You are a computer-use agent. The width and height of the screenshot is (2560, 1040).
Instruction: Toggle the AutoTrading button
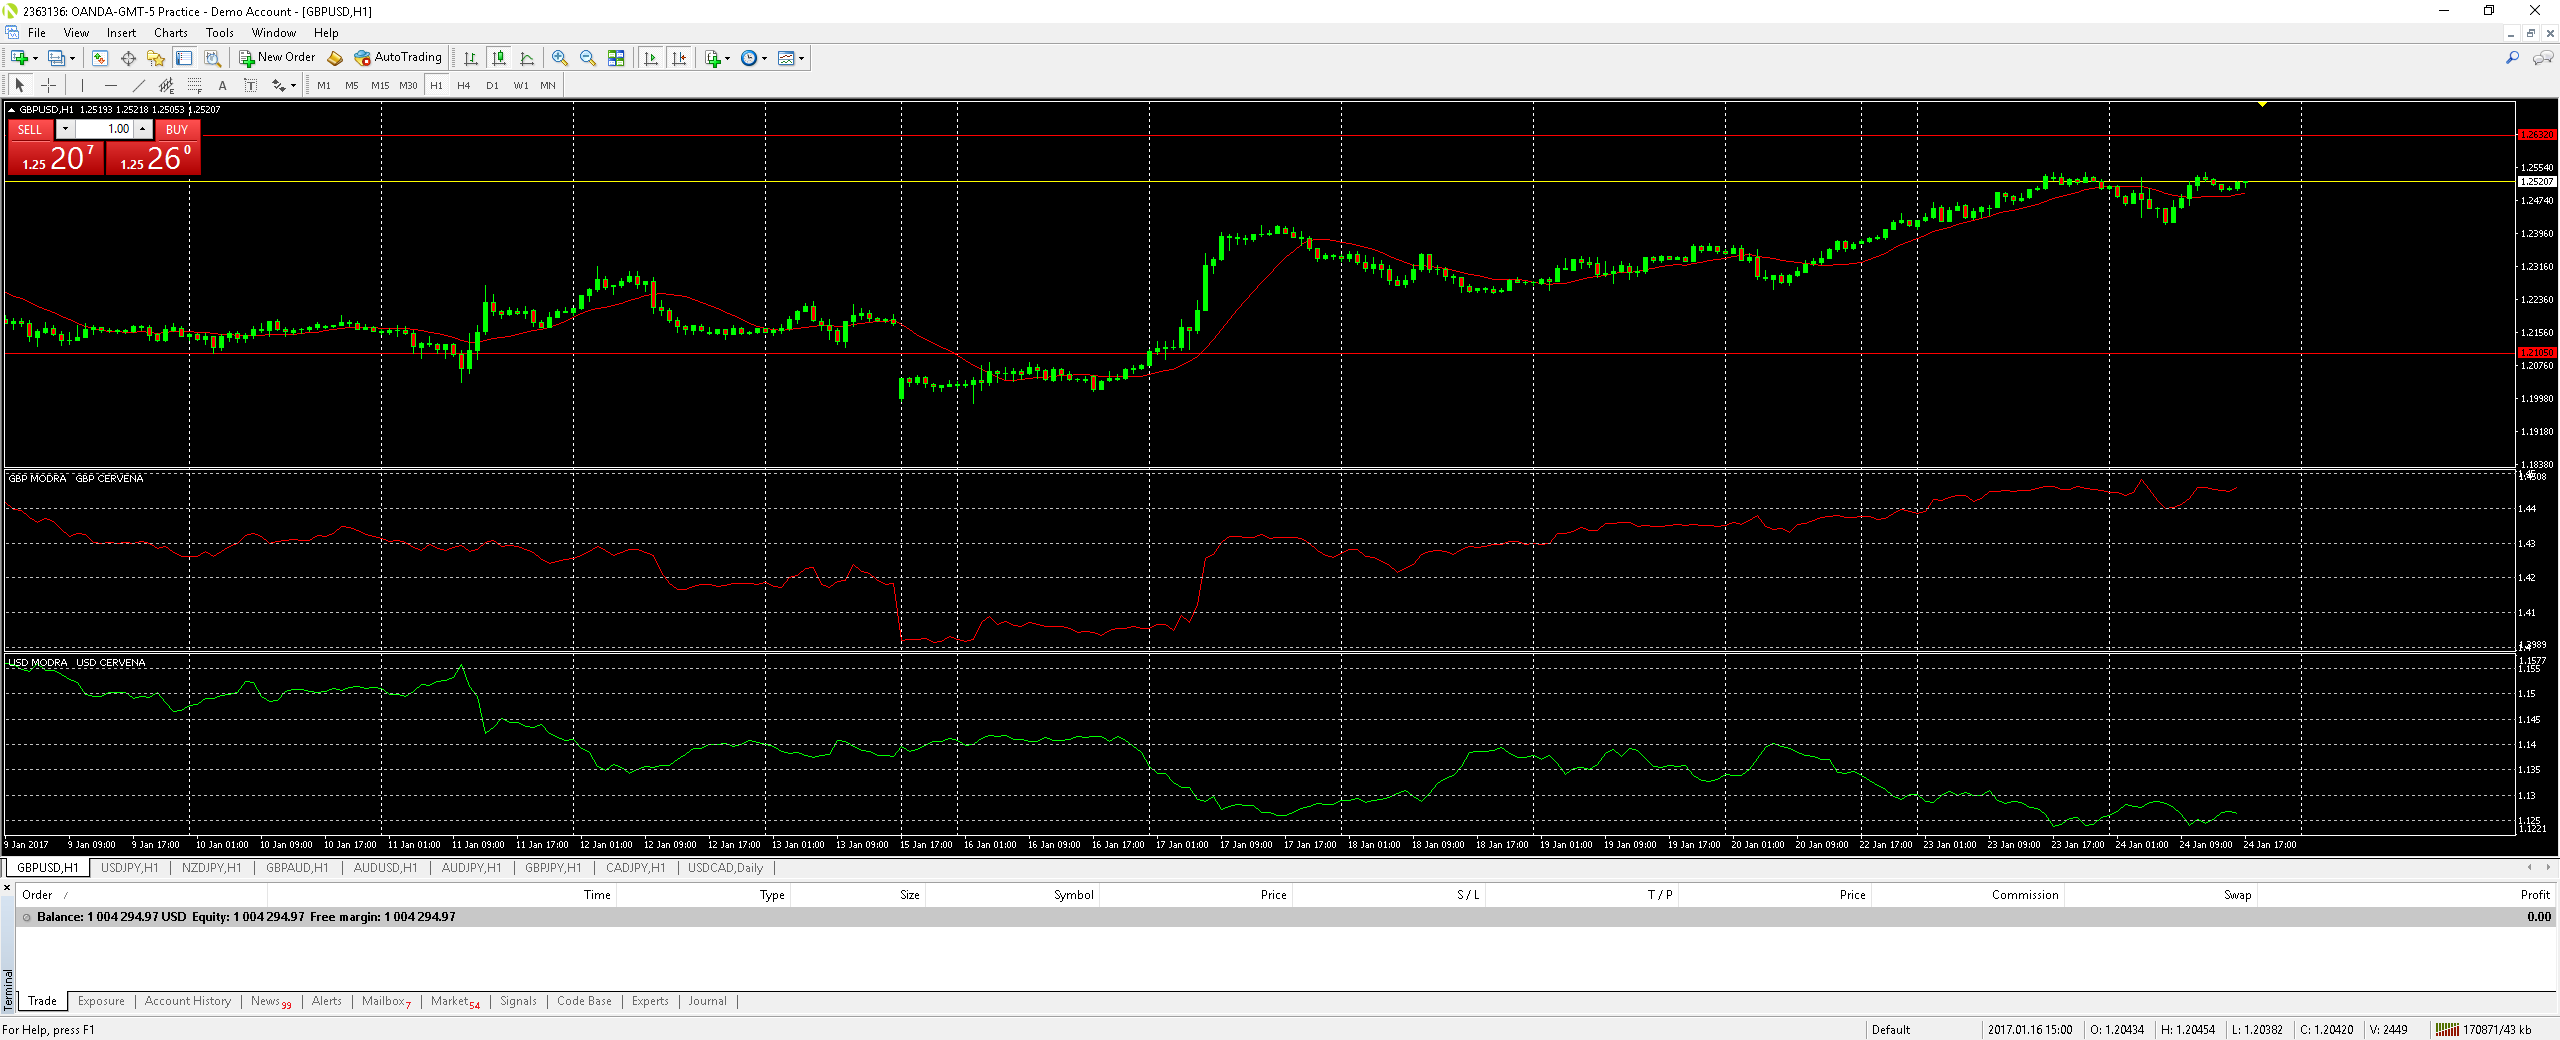click(398, 58)
